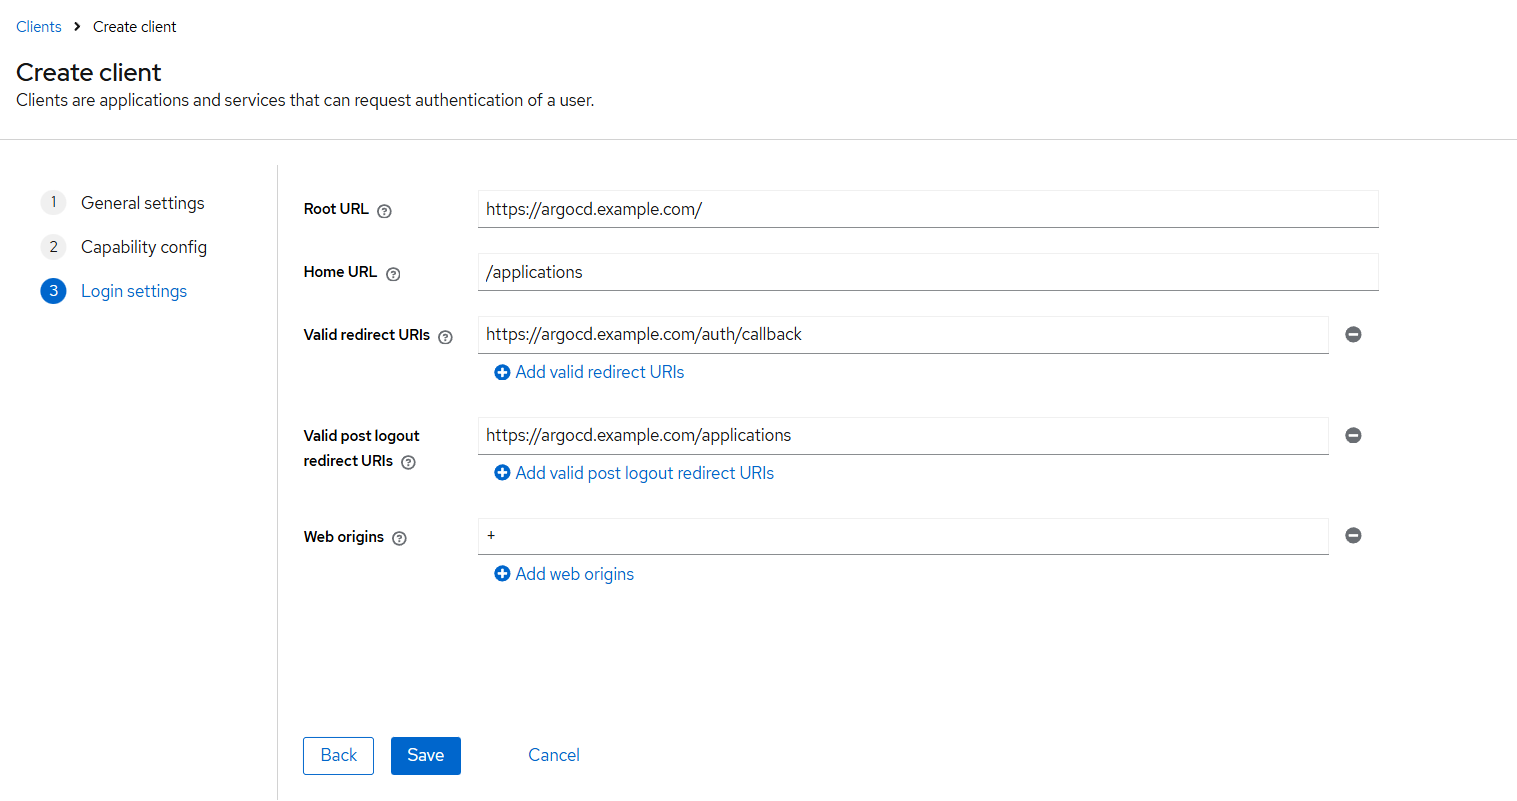Save the new client
Screen dimensions: 1517x801
point(426,756)
